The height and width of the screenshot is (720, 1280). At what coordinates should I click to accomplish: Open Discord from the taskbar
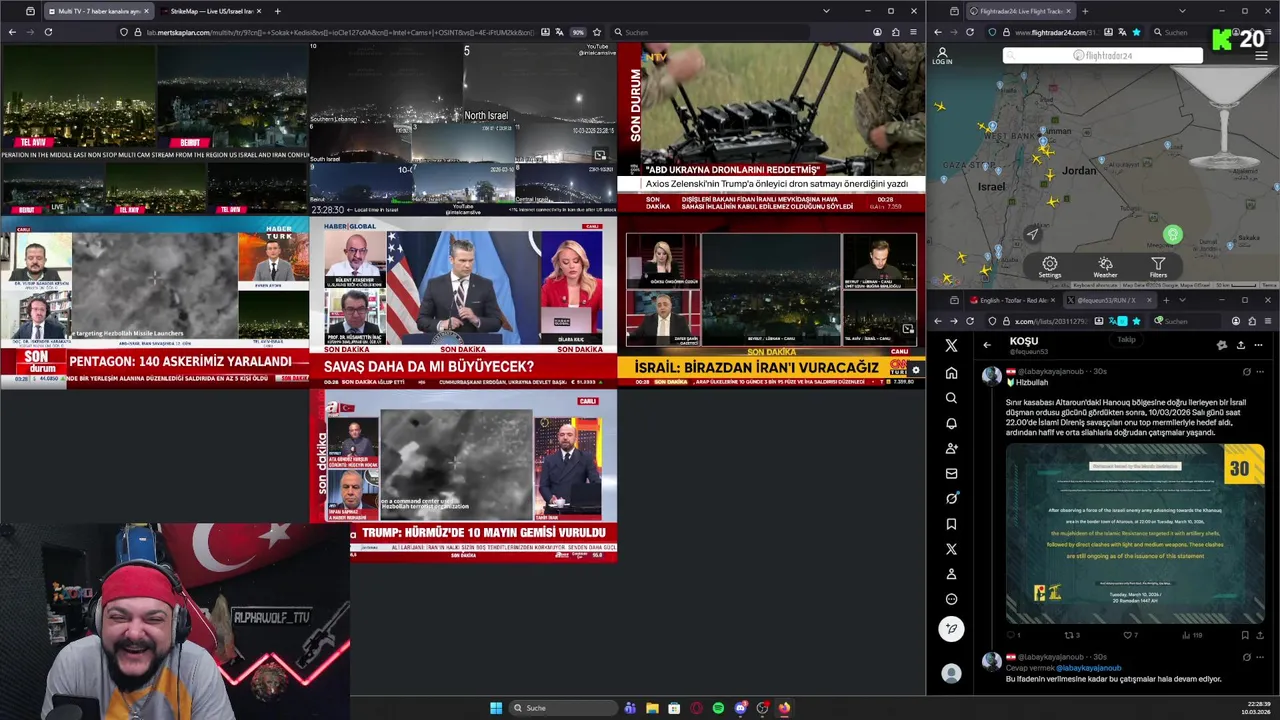[740, 708]
